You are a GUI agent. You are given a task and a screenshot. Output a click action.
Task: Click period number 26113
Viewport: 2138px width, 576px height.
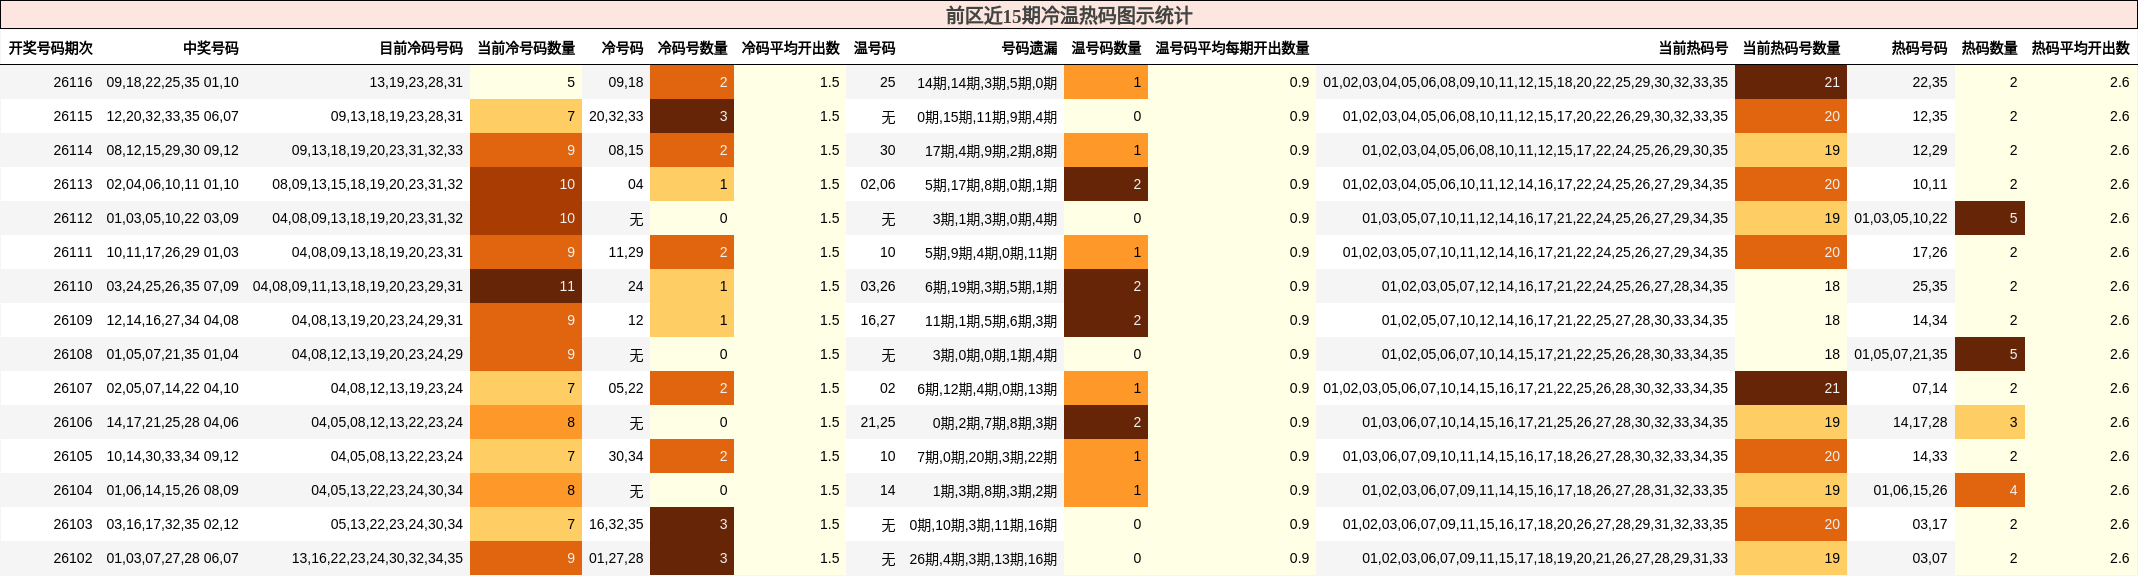(x=73, y=184)
